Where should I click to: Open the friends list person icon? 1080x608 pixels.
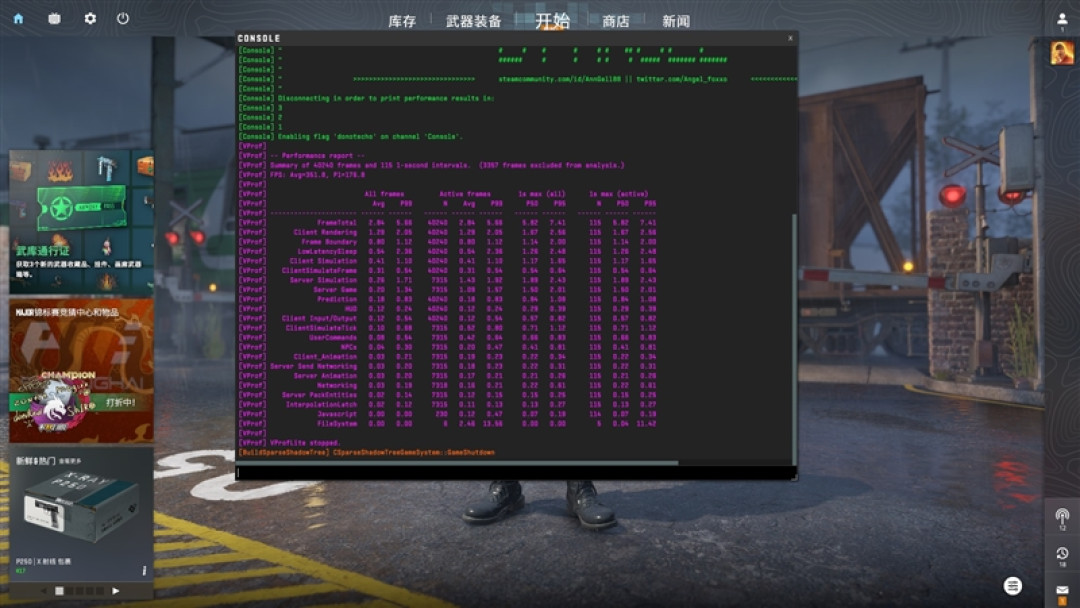pyautogui.click(x=1062, y=21)
